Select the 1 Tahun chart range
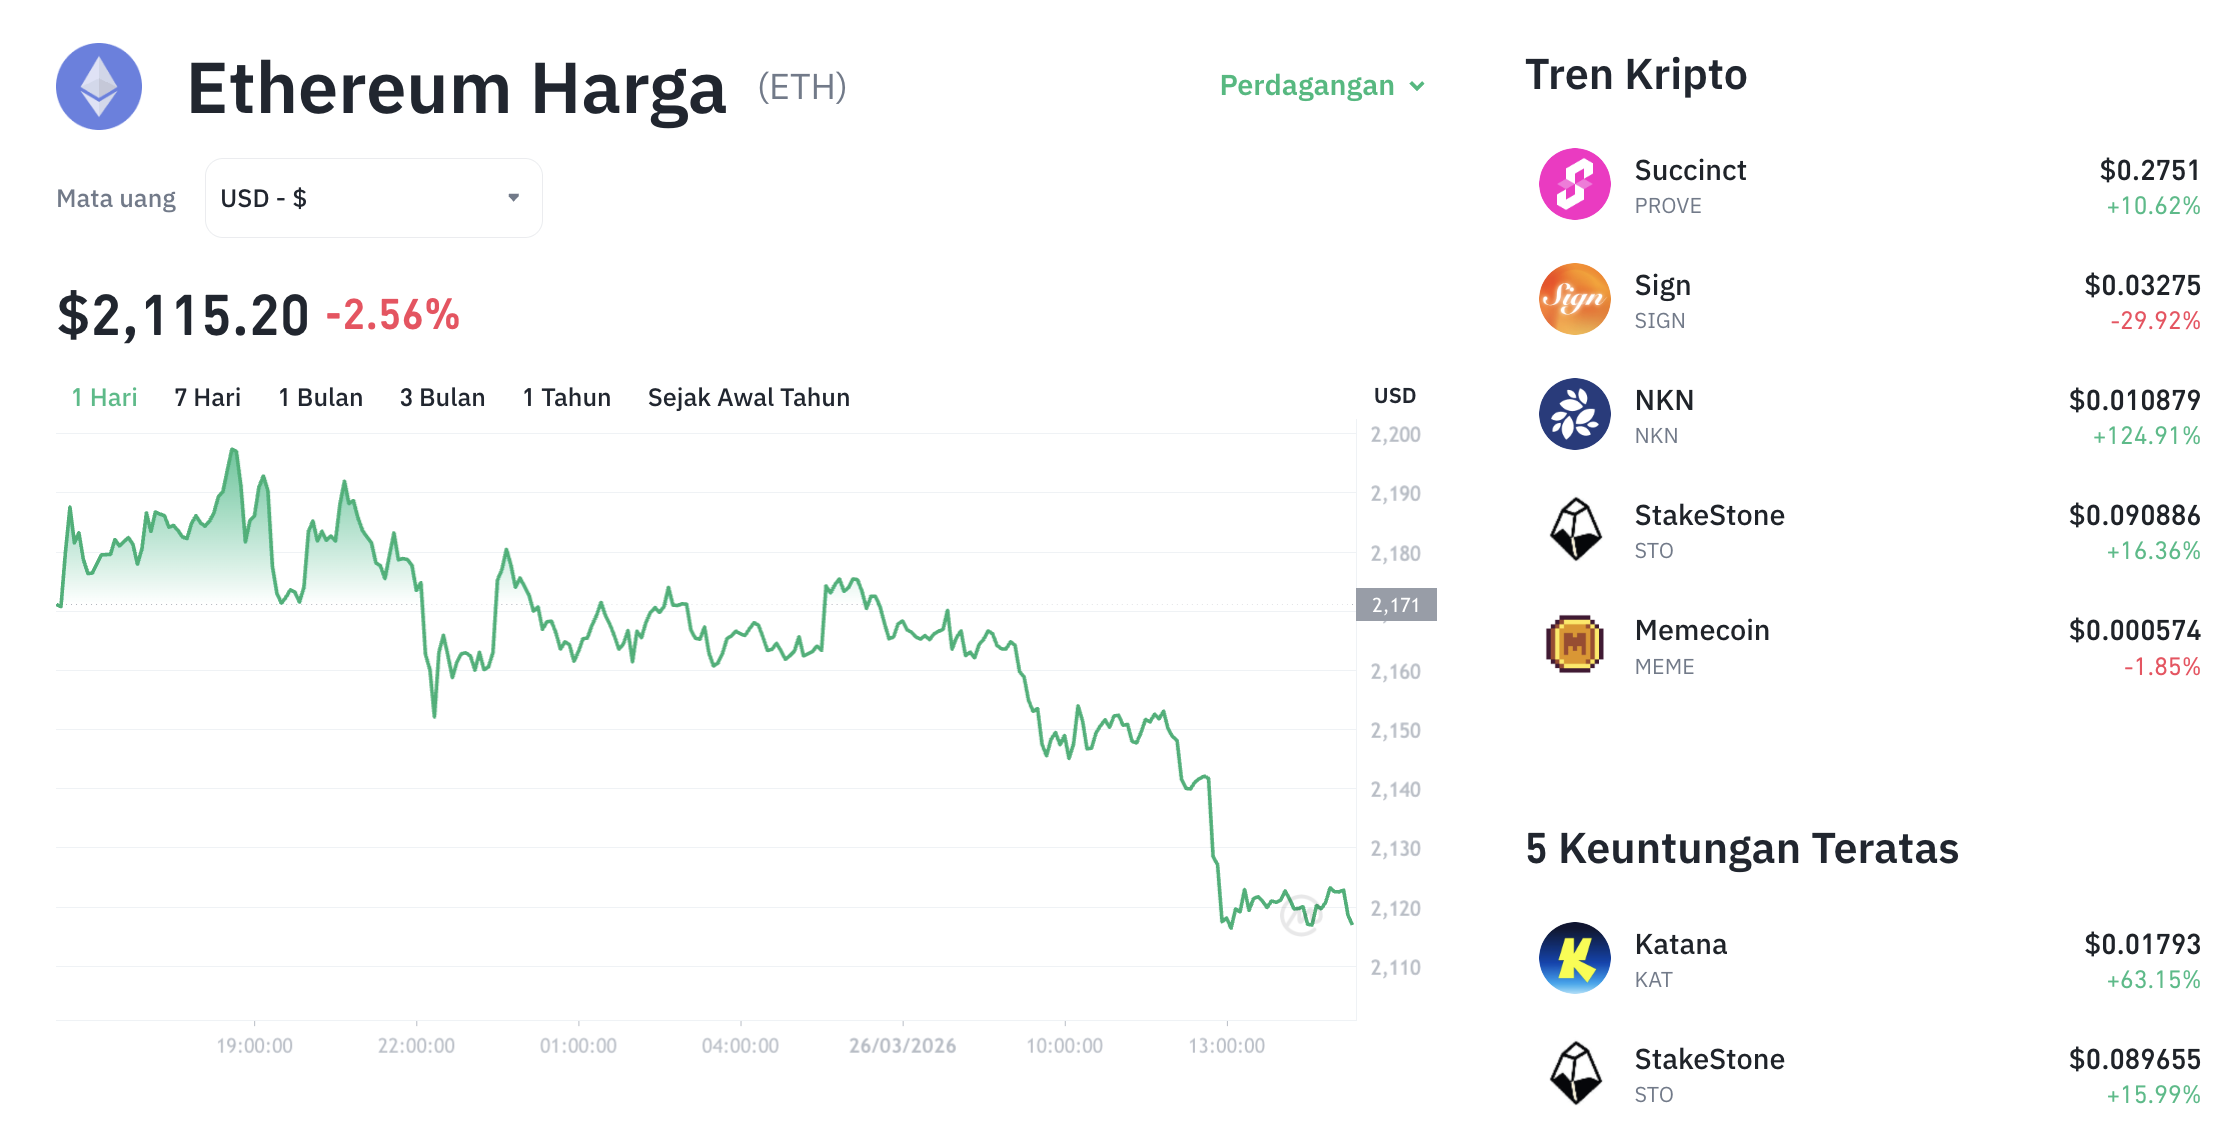Image resolution: width=2224 pixels, height=1130 pixels. coord(566,397)
